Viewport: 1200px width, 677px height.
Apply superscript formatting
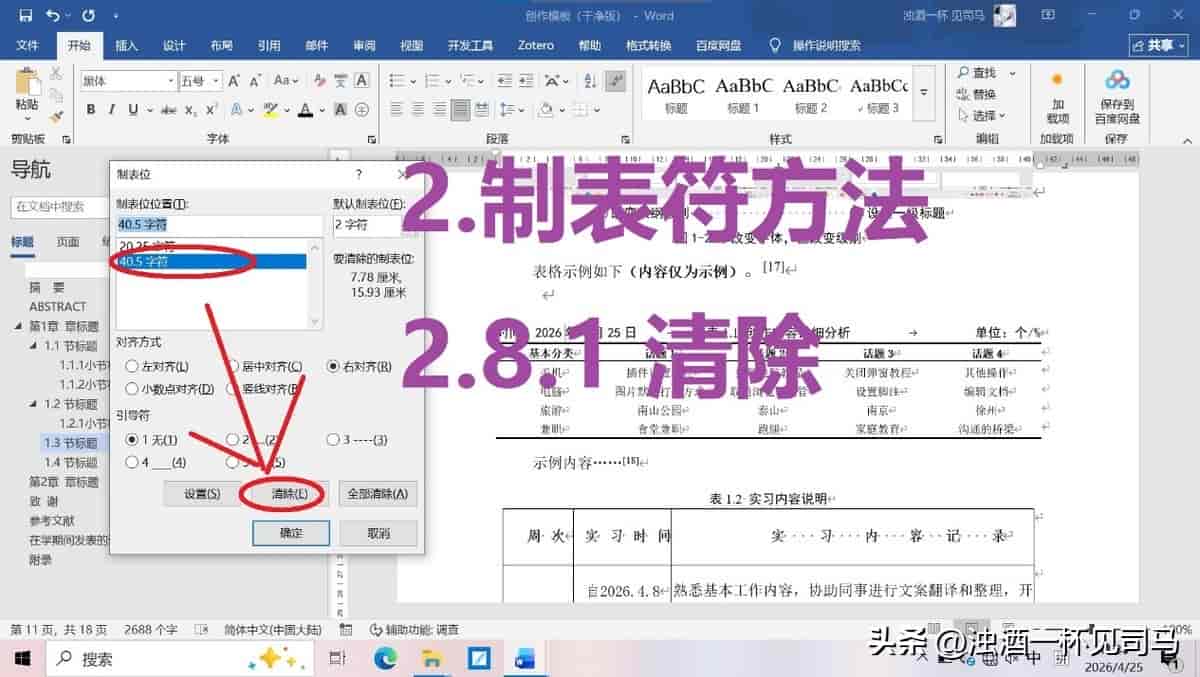tap(212, 110)
